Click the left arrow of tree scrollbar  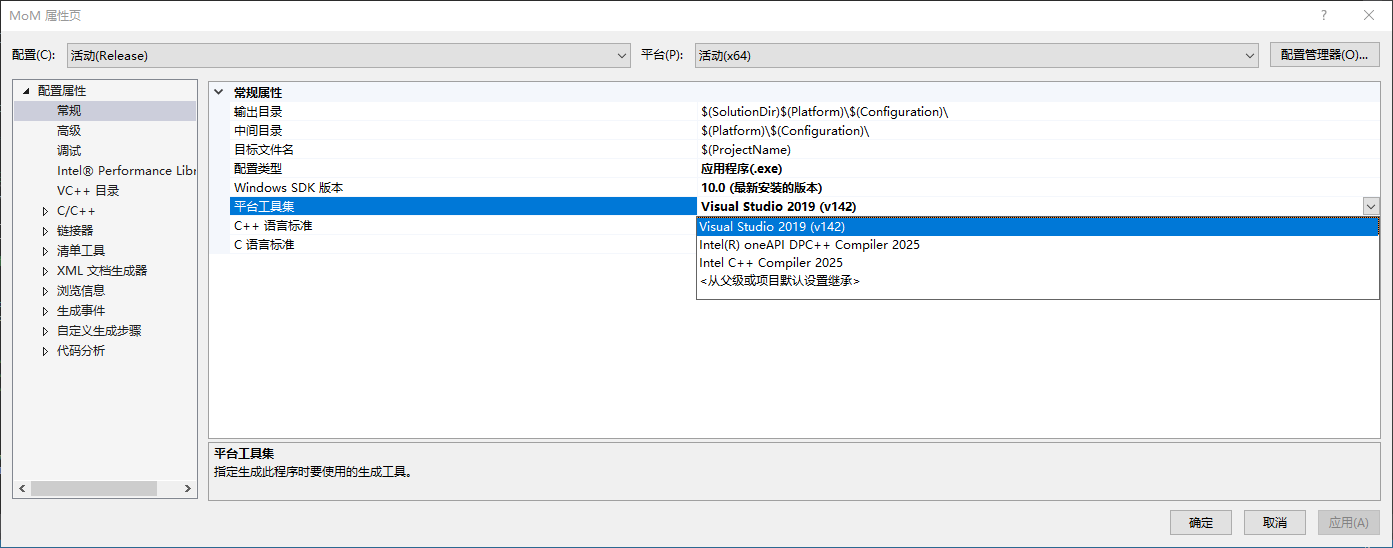(22, 489)
